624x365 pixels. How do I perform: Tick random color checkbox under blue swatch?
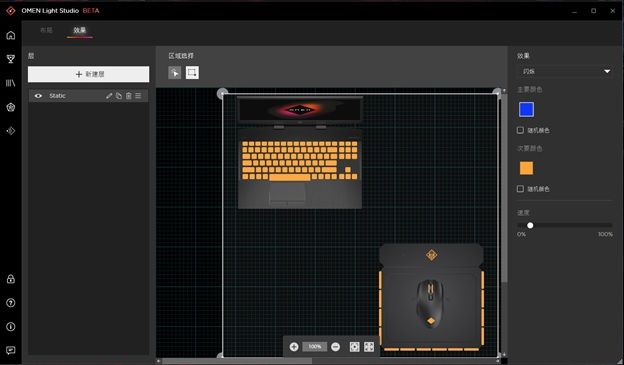click(520, 130)
